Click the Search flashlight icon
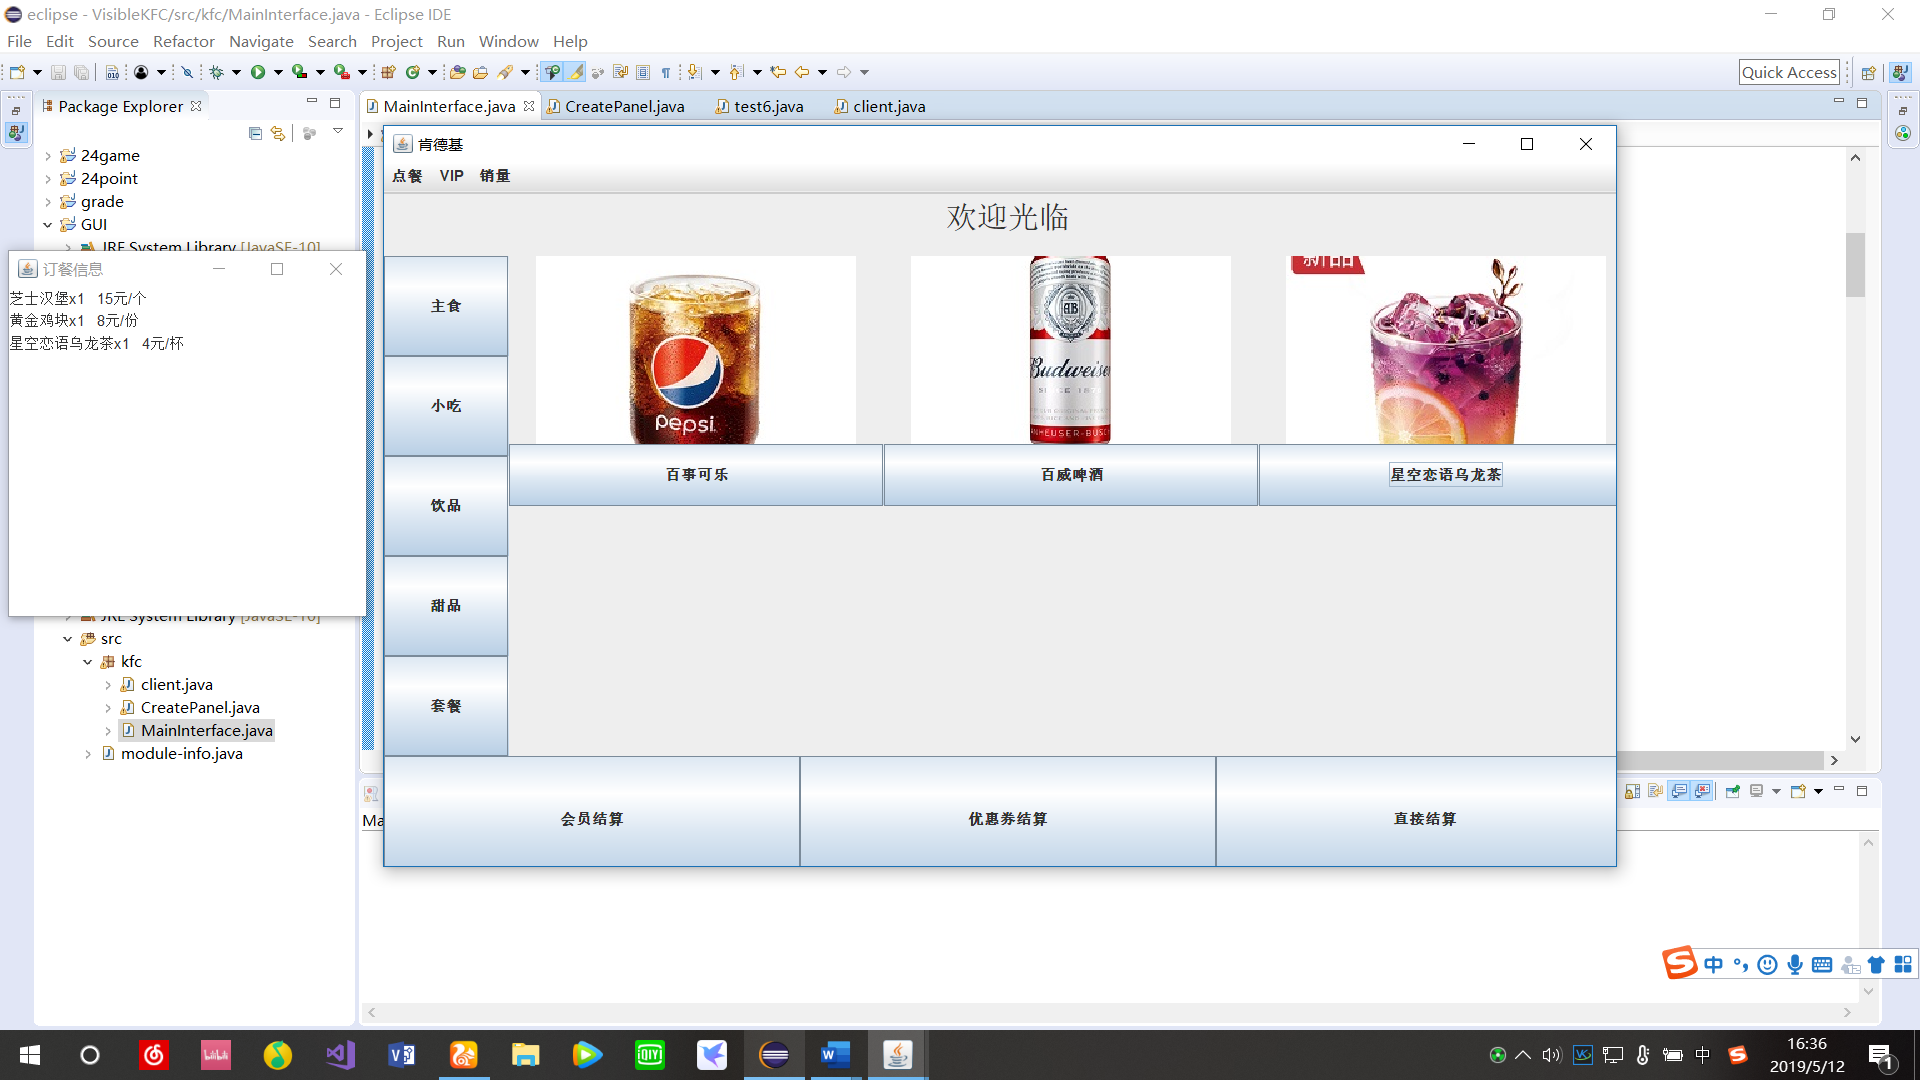 (x=505, y=72)
